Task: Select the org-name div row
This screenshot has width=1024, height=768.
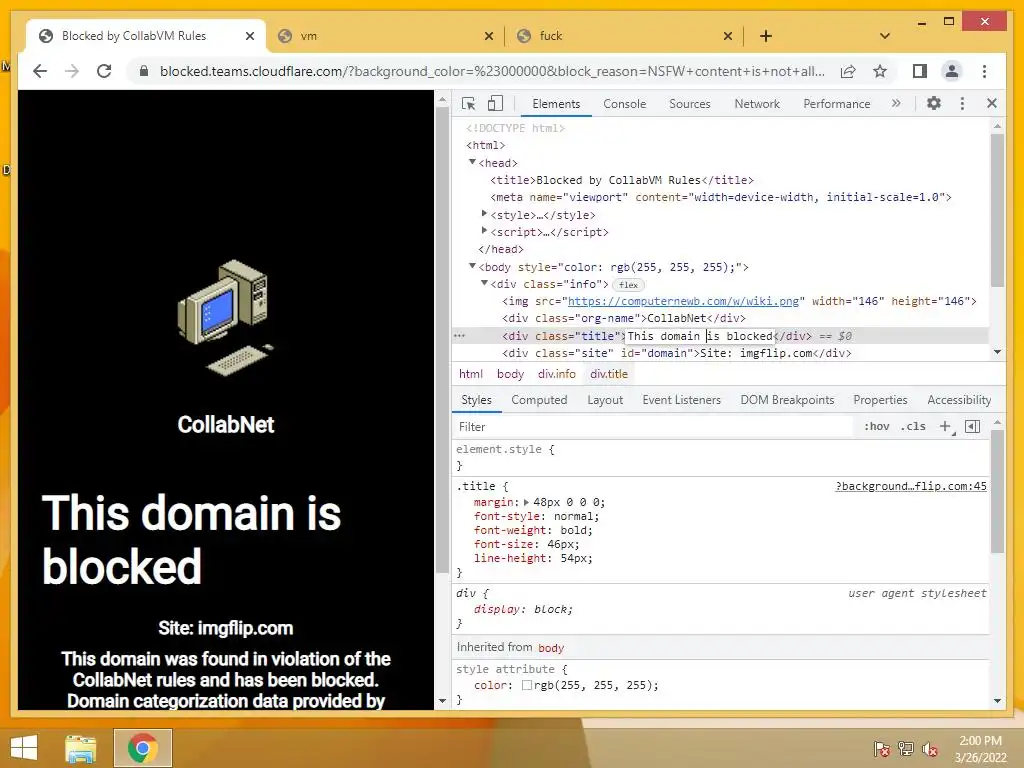Action: point(720,318)
